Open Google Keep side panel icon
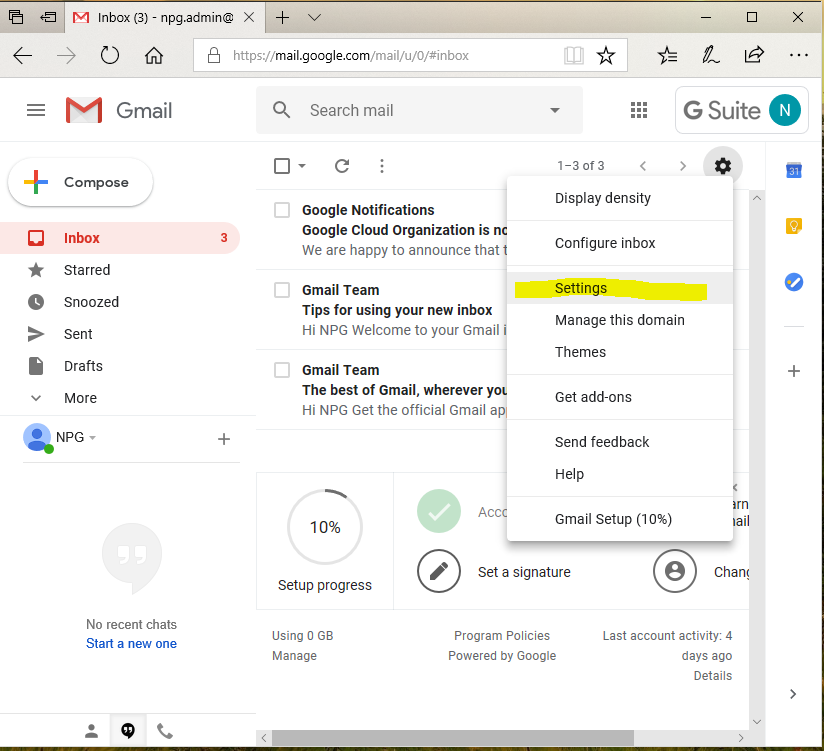 point(794,226)
